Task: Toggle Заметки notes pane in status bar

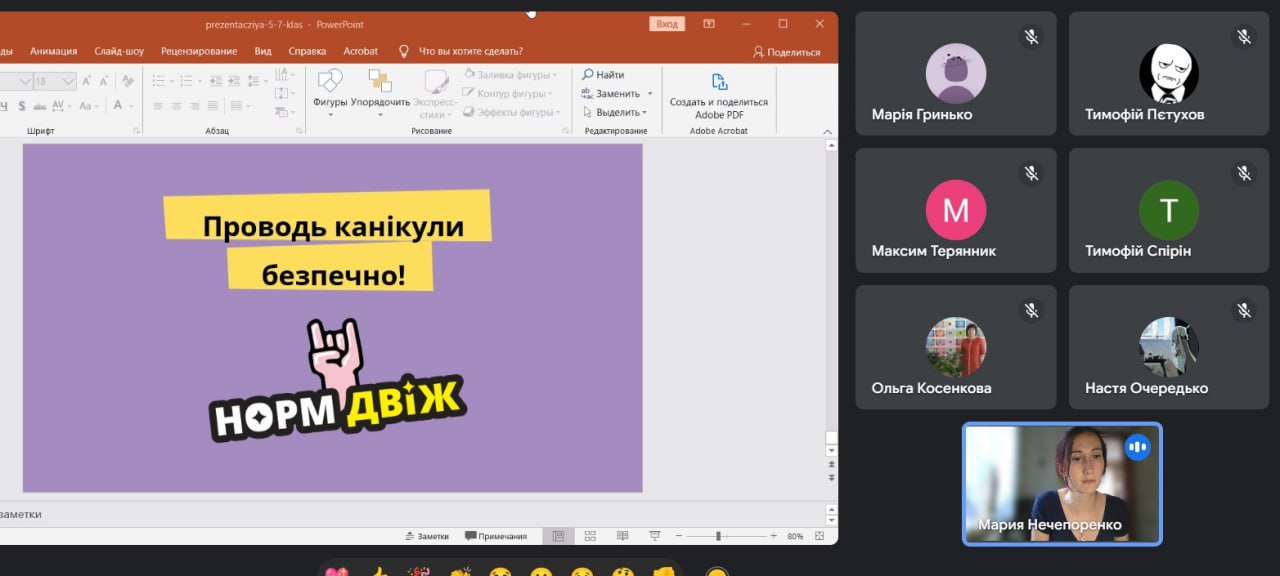Action: pyautogui.click(x=426, y=536)
